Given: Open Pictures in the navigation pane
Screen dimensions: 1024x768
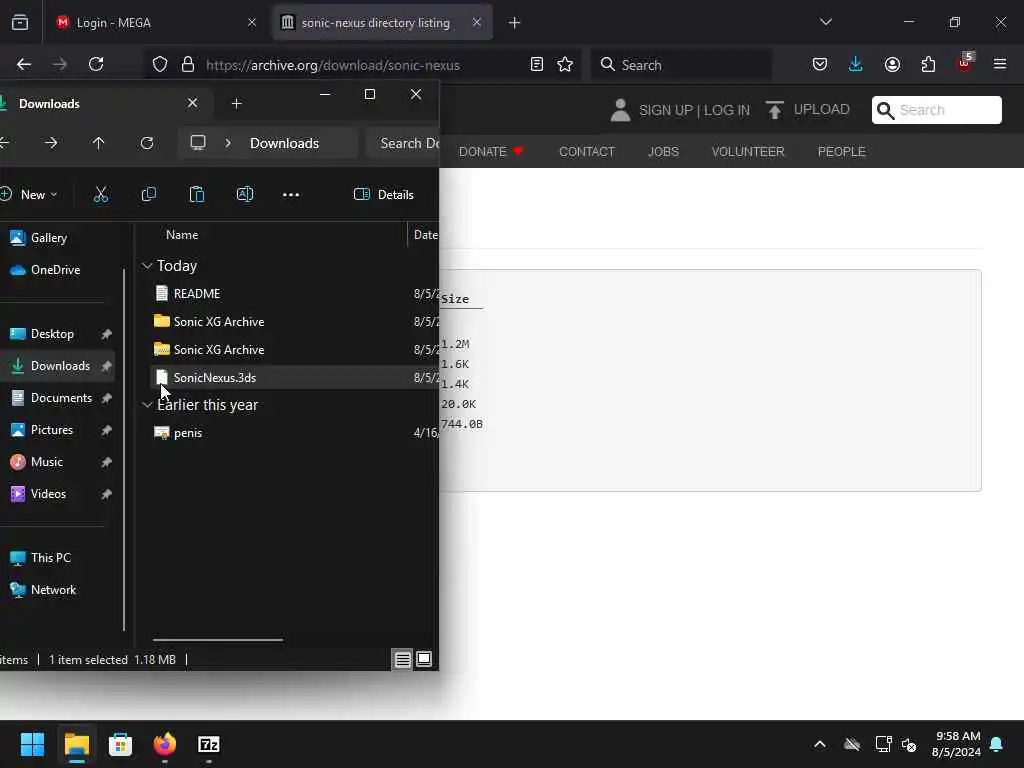Looking at the screenshot, I should point(52,430).
